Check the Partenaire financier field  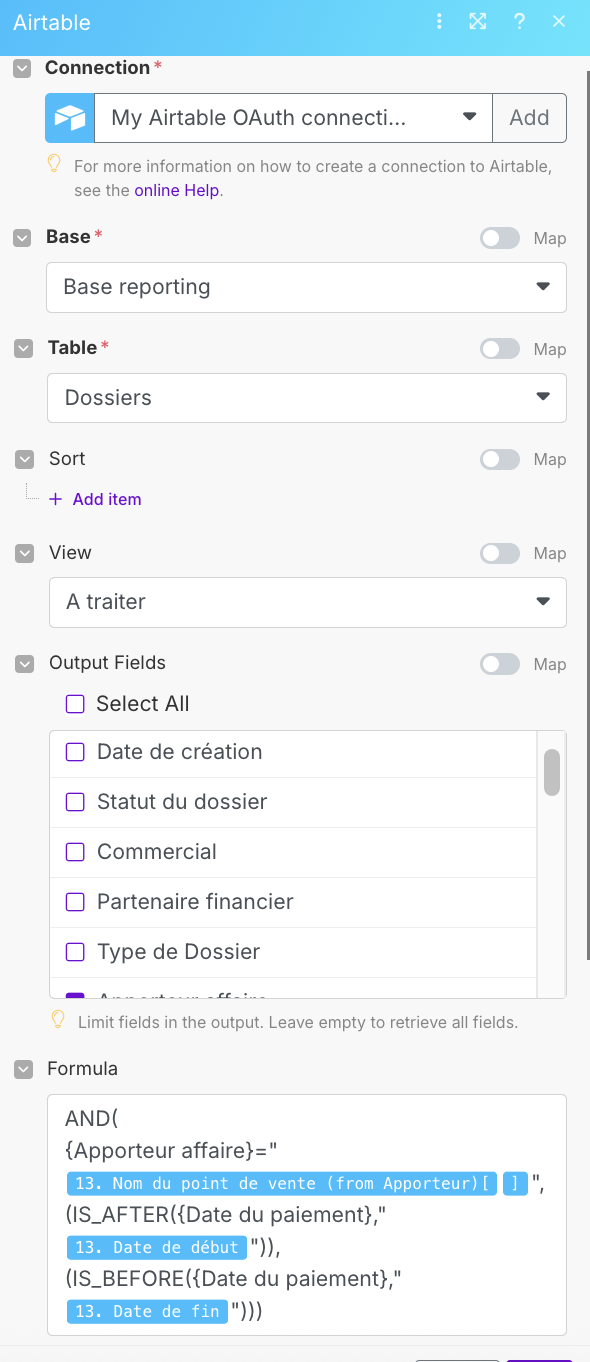pos(75,902)
